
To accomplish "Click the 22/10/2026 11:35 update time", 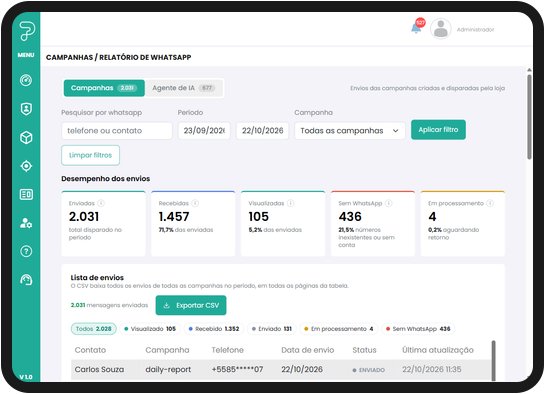I will [432, 369].
